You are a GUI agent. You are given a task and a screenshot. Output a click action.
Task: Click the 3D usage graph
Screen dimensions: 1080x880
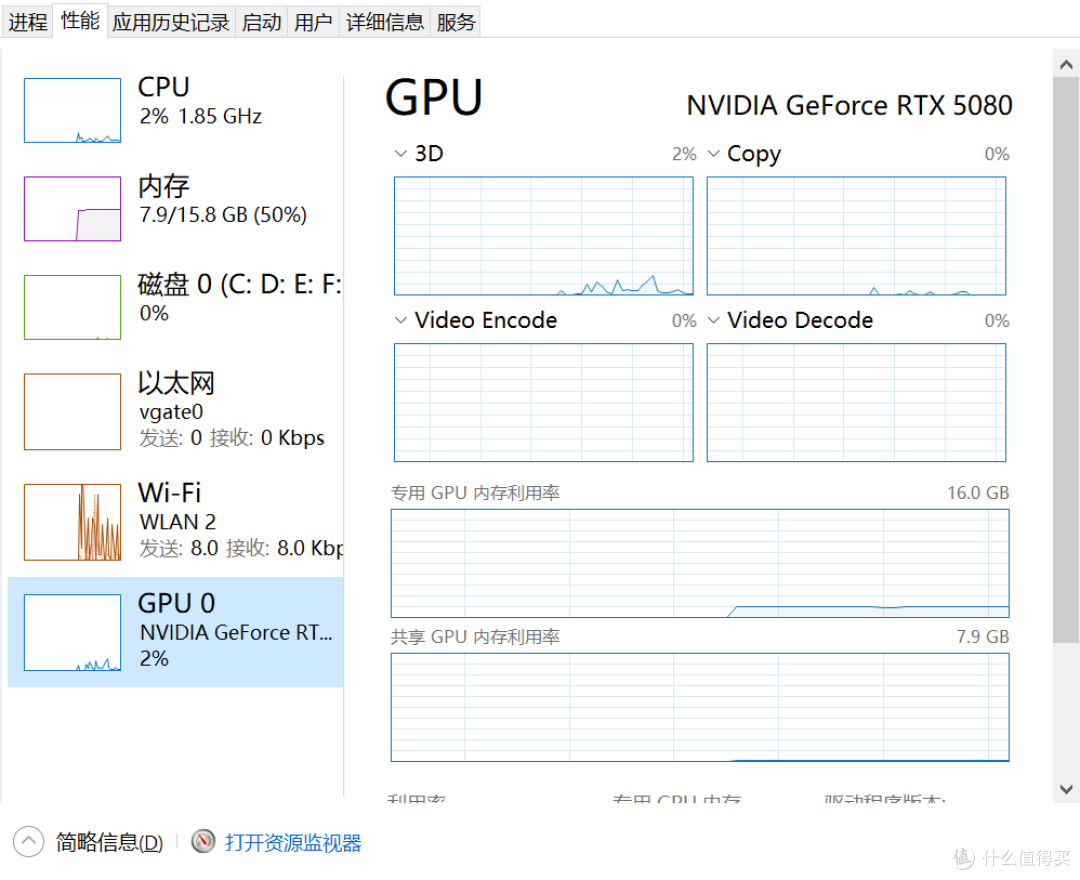(x=543, y=235)
